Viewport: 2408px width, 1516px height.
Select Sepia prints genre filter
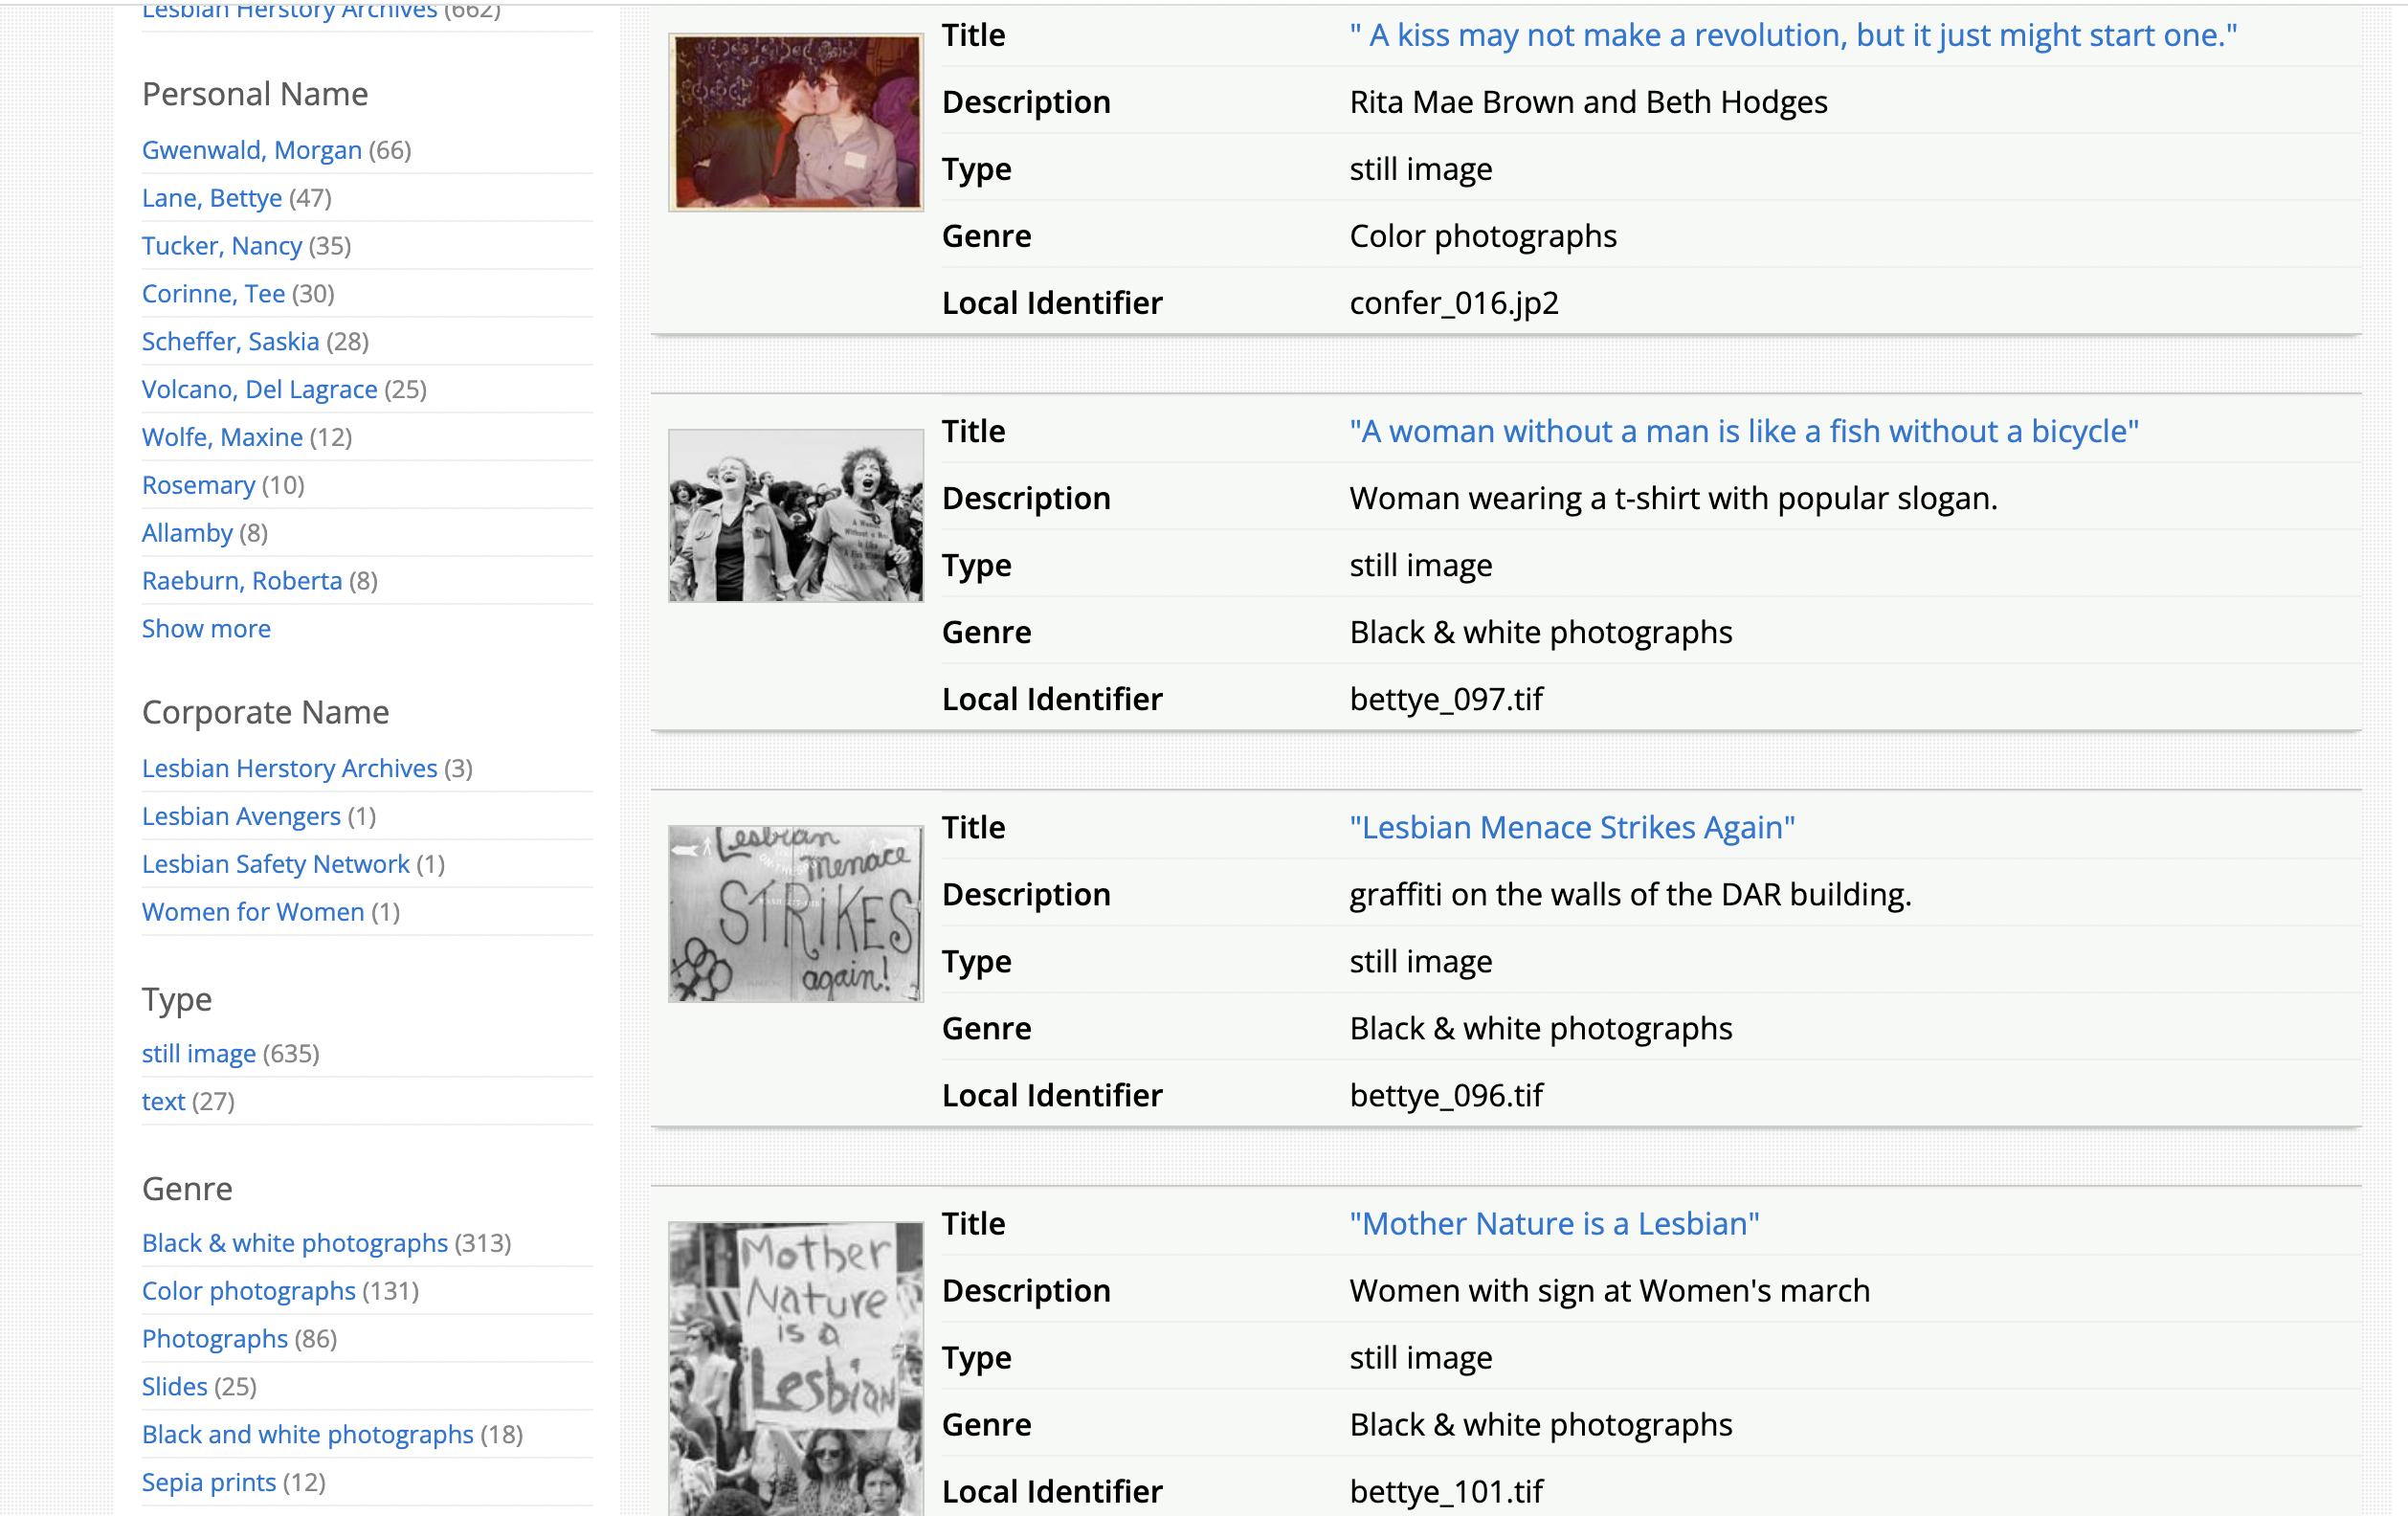pos(208,1483)
